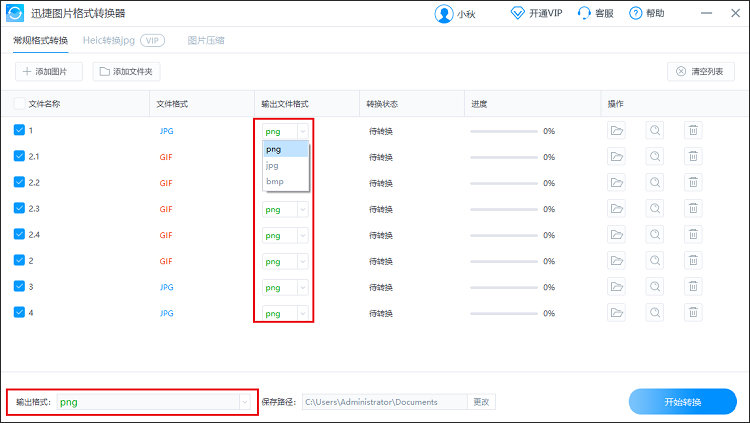Click progress bar of file 1
This screenshot has width=750, height=423.
click(x=504, y=131)
